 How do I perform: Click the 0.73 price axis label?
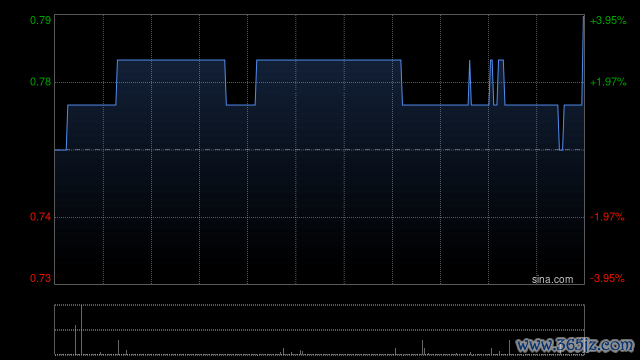coord(40,278)
